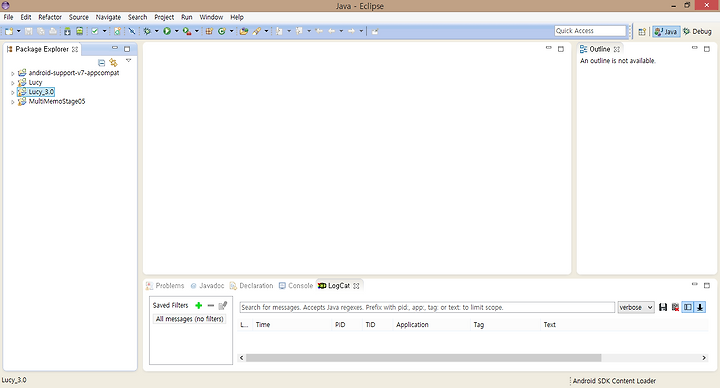Expand the Lucy_3.0 project node
This screenshot has height=388, width=720.
click(x=13, y=92)
